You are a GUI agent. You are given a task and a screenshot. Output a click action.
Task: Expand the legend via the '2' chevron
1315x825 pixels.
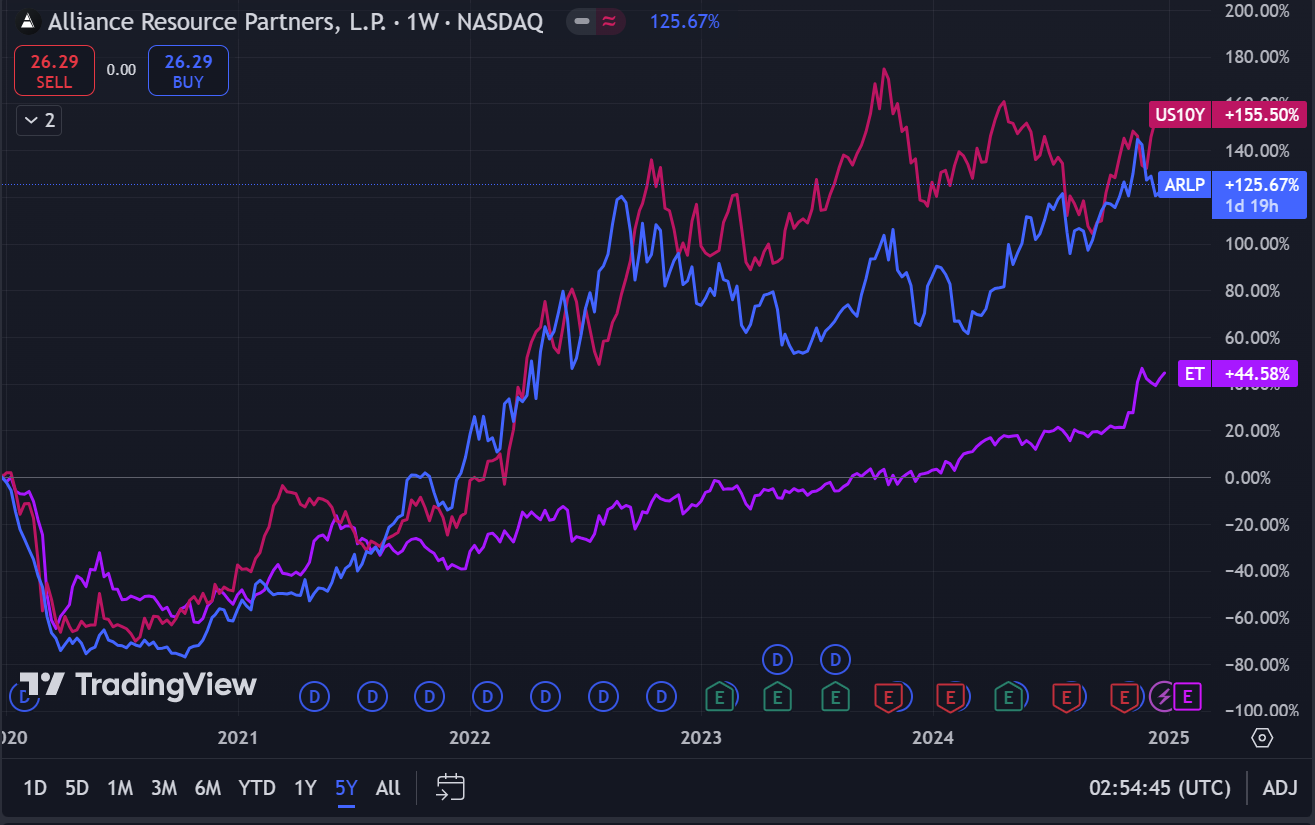coord(39,120)
